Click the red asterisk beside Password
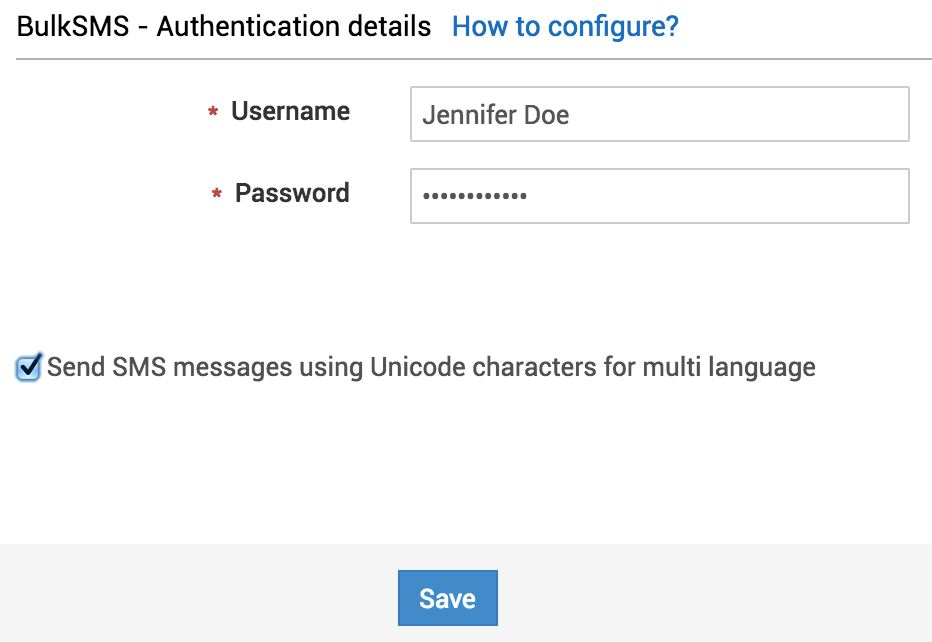Viewport: 932px width, 642px height. (x=217, y=196)
